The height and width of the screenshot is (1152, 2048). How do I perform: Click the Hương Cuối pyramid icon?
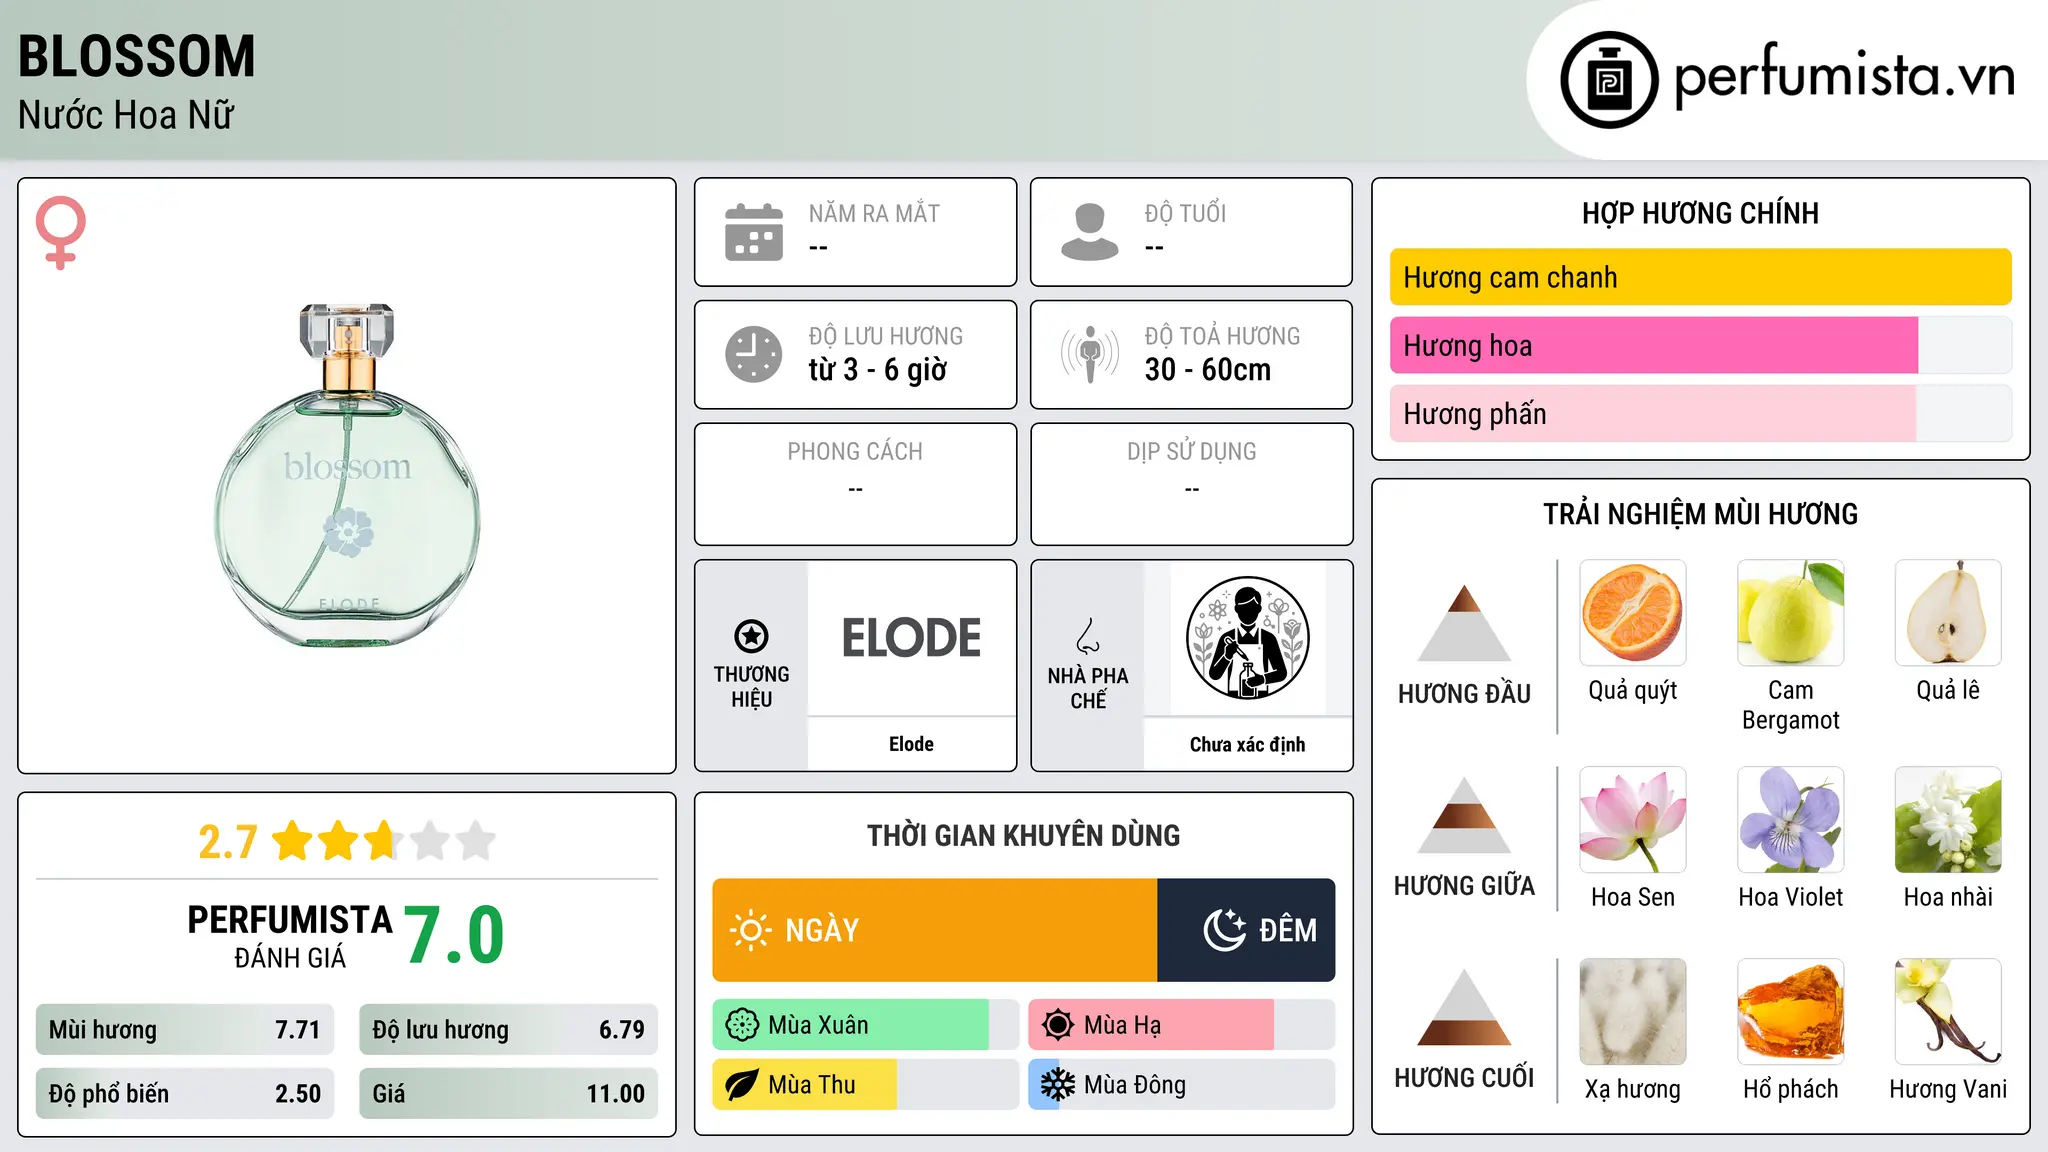(1464, 1007)
